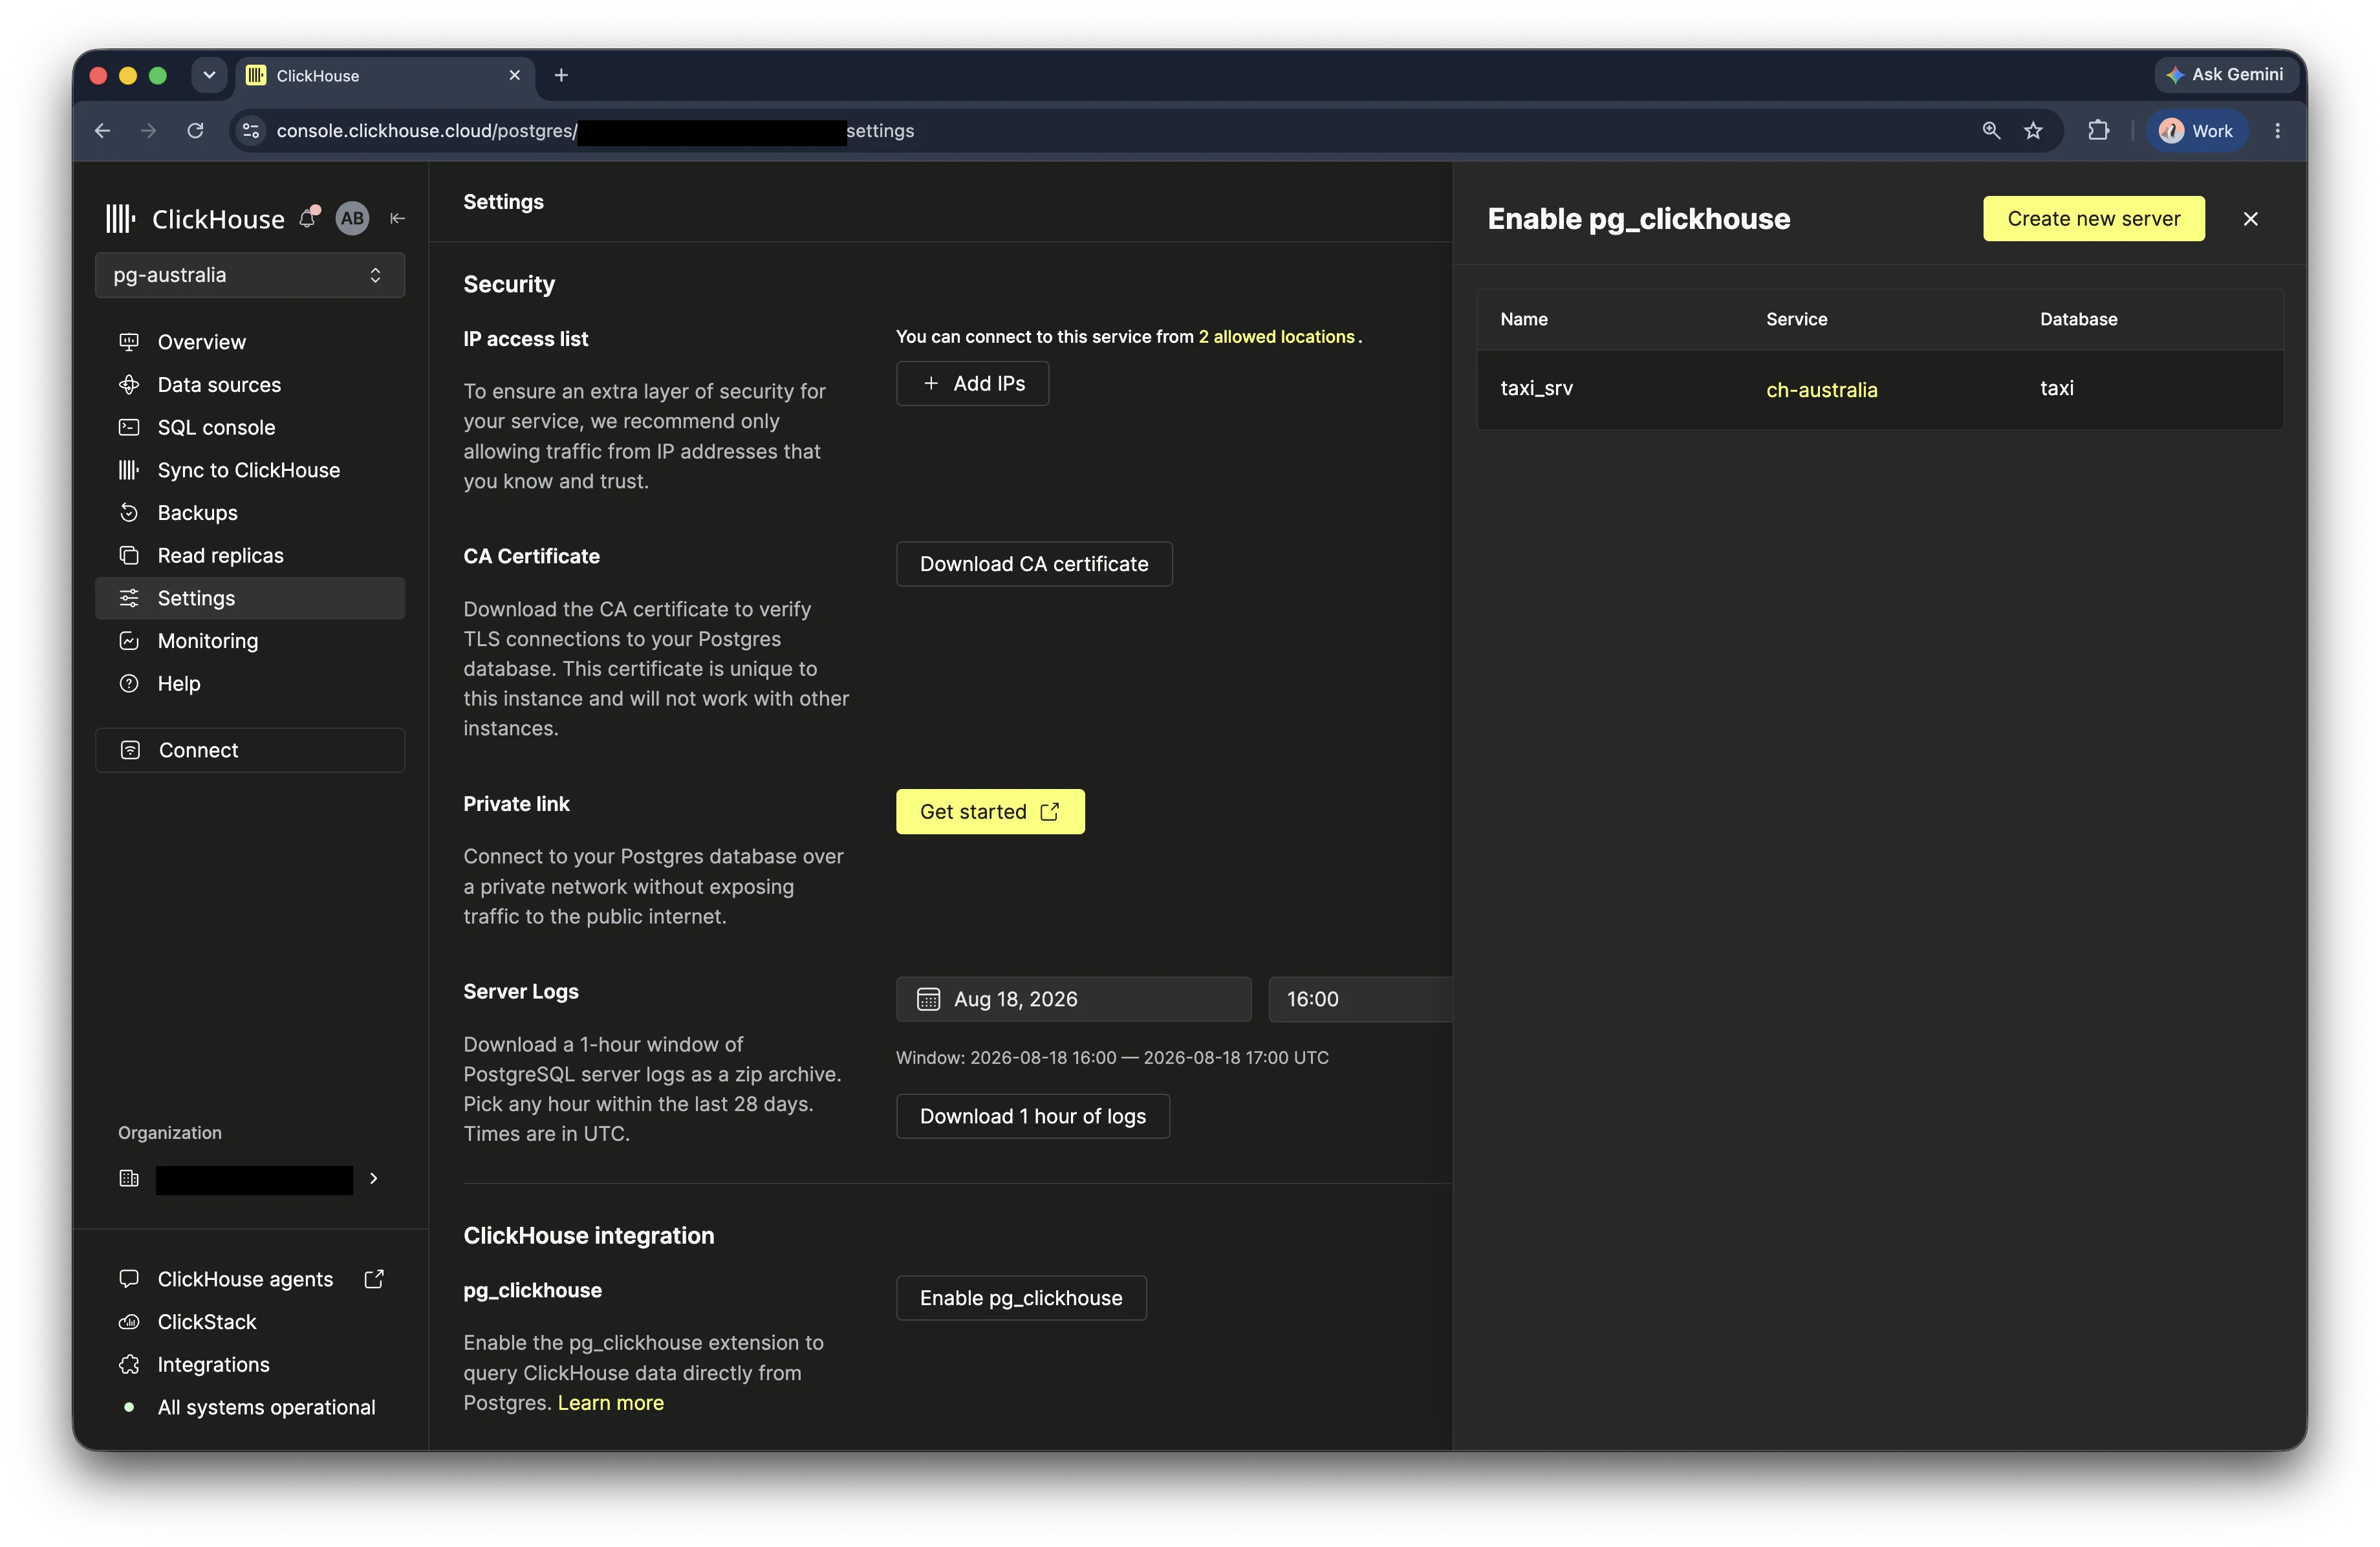Viewport: 2380px width, 1547px height.
Task: Navigate to Backups
Action: point(250,513)
